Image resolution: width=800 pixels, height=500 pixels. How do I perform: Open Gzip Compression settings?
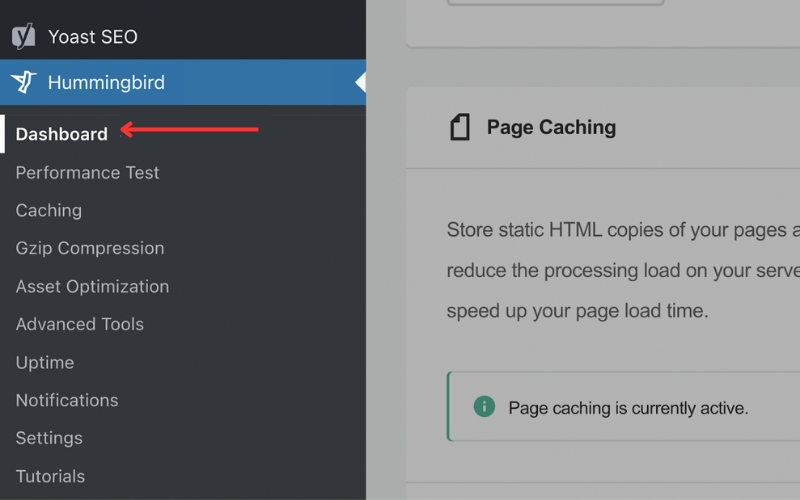[90, 248]
